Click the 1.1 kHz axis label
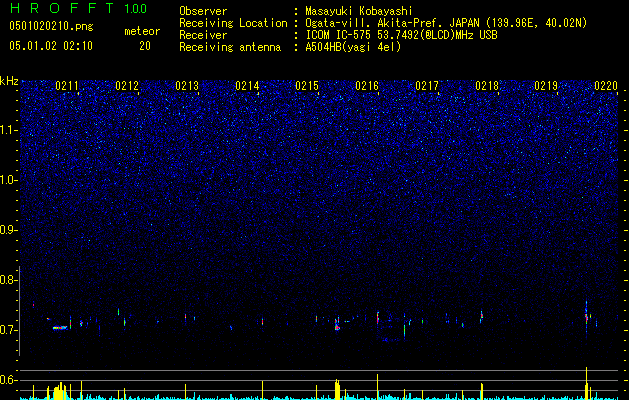 [9, 130]
